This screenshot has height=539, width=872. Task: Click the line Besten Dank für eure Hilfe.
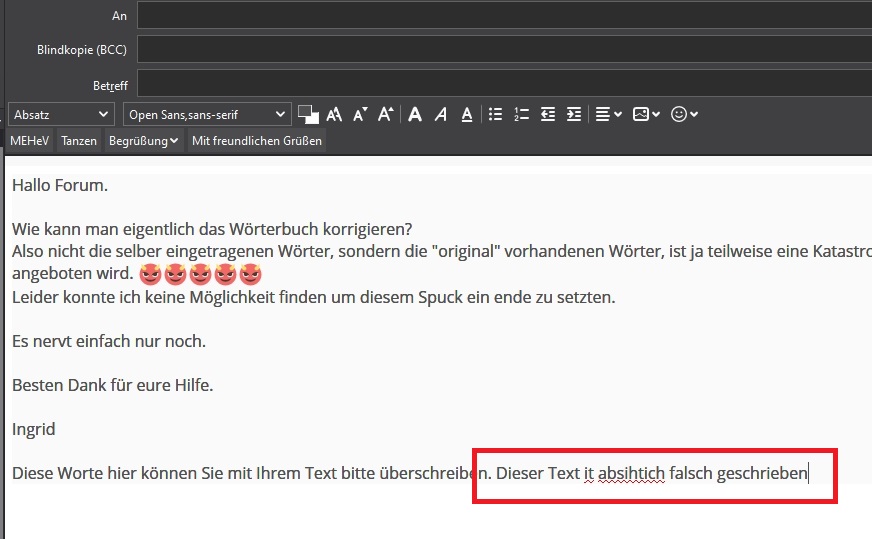(113, 385)
